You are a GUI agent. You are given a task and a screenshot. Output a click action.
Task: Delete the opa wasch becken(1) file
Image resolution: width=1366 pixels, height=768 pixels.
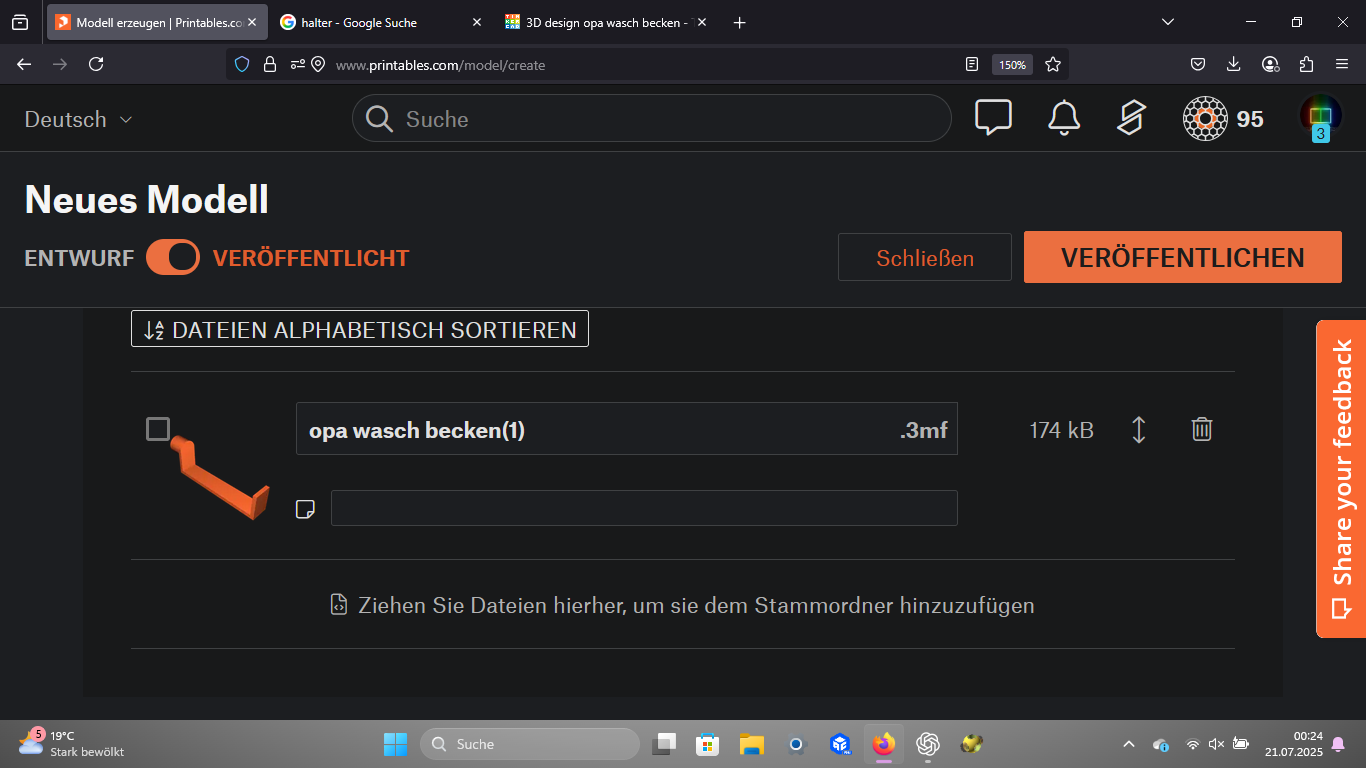[x=1202, y=429]
